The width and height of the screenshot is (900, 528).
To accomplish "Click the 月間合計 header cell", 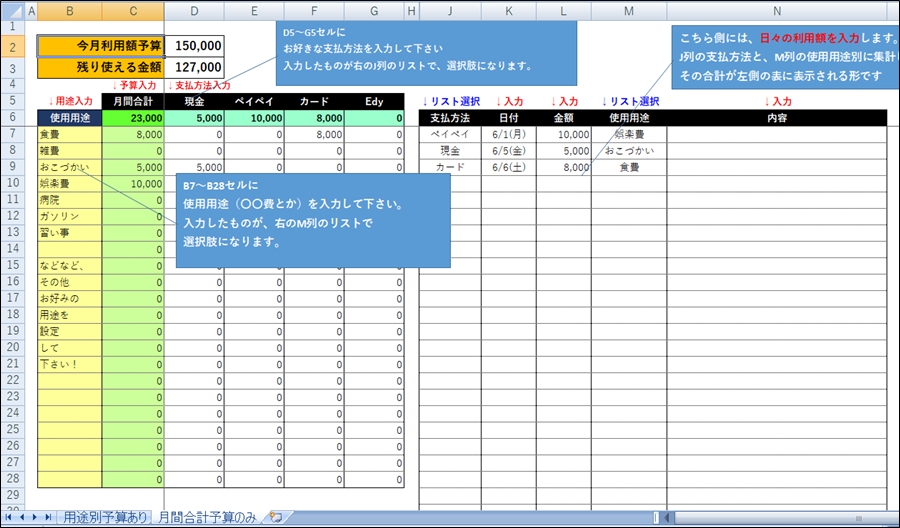I will [x=133, y=102].
